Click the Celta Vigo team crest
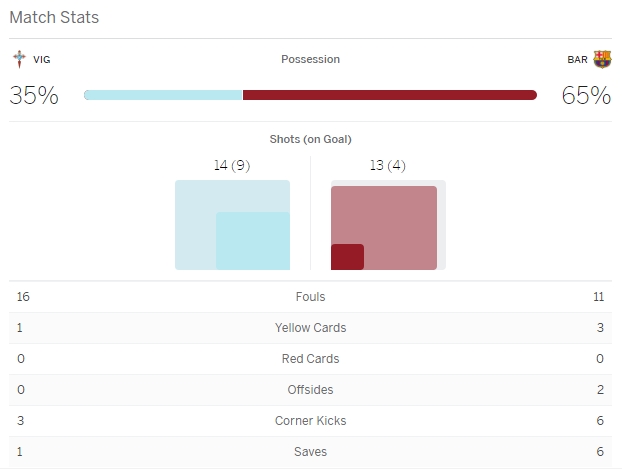 (19, 59)
